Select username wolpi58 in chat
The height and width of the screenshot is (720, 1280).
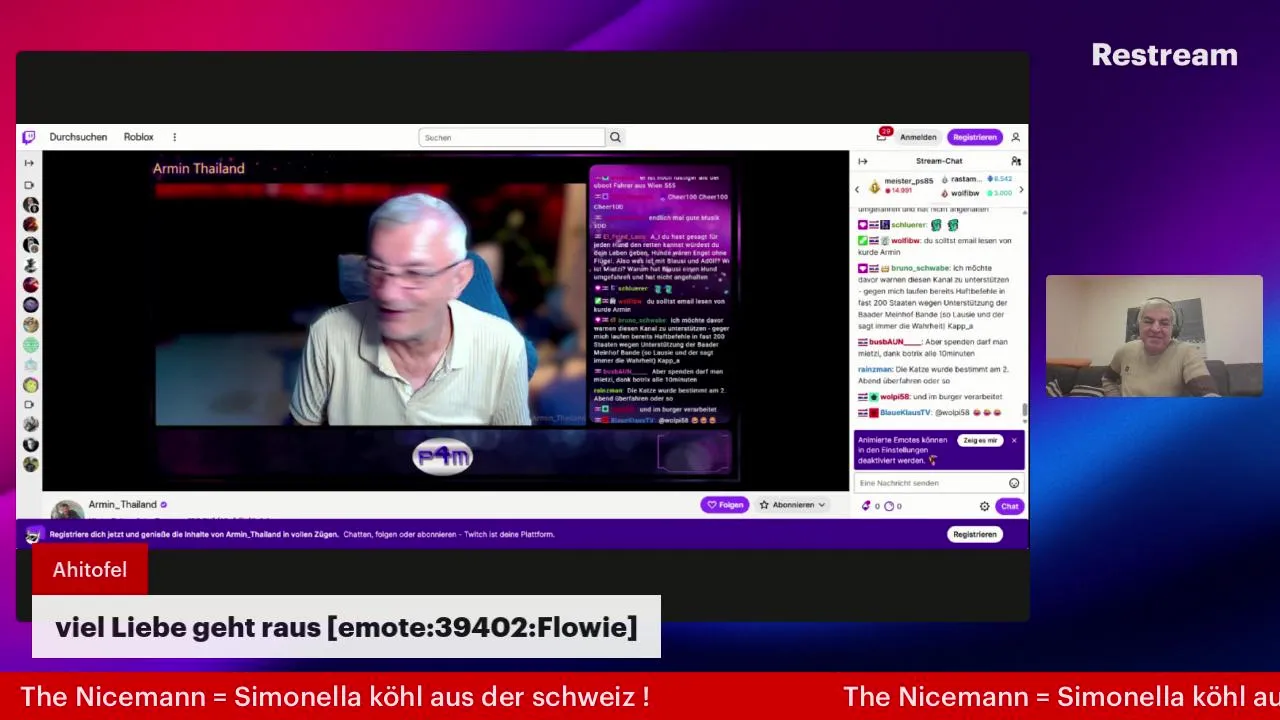coord(894,397)
